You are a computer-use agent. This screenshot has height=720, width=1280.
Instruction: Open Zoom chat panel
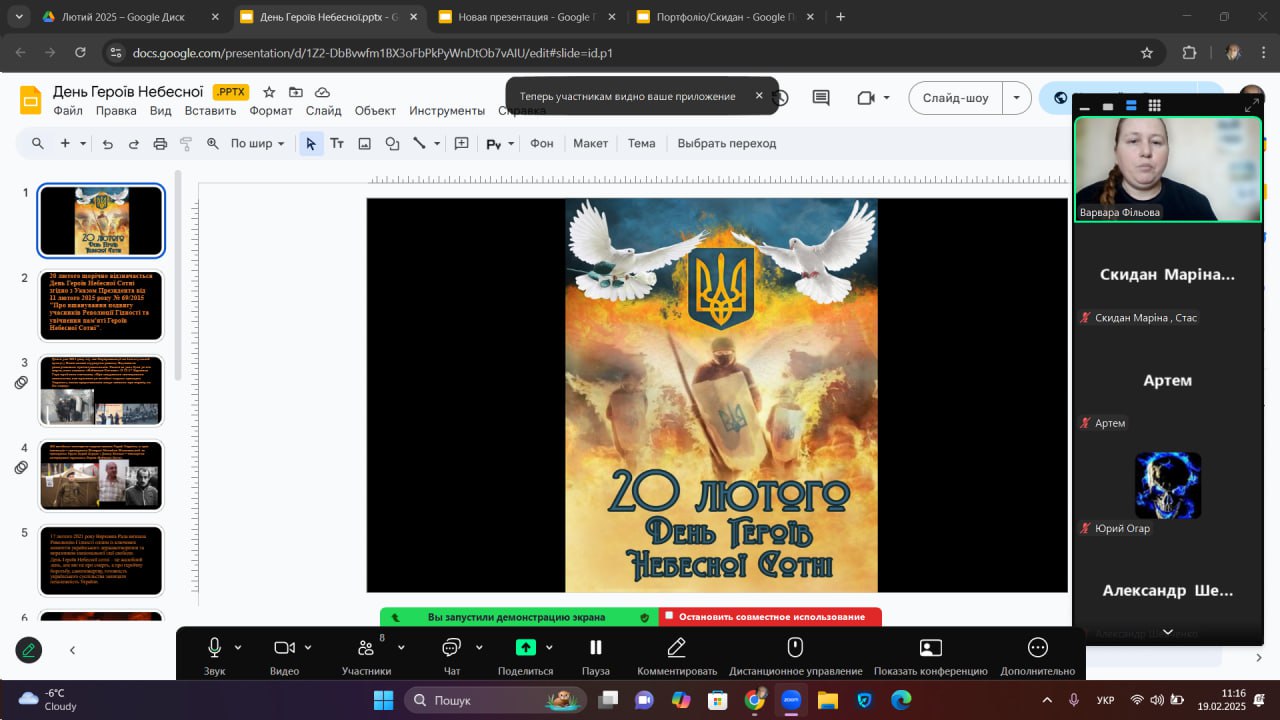click(452, 655)
